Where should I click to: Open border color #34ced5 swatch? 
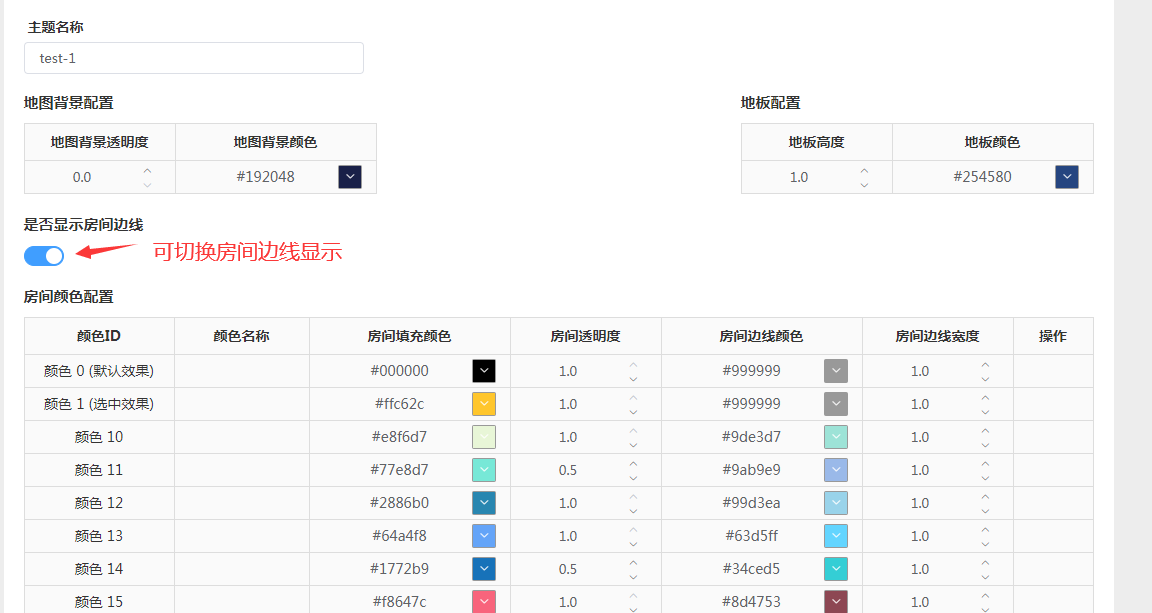[836, 569]
